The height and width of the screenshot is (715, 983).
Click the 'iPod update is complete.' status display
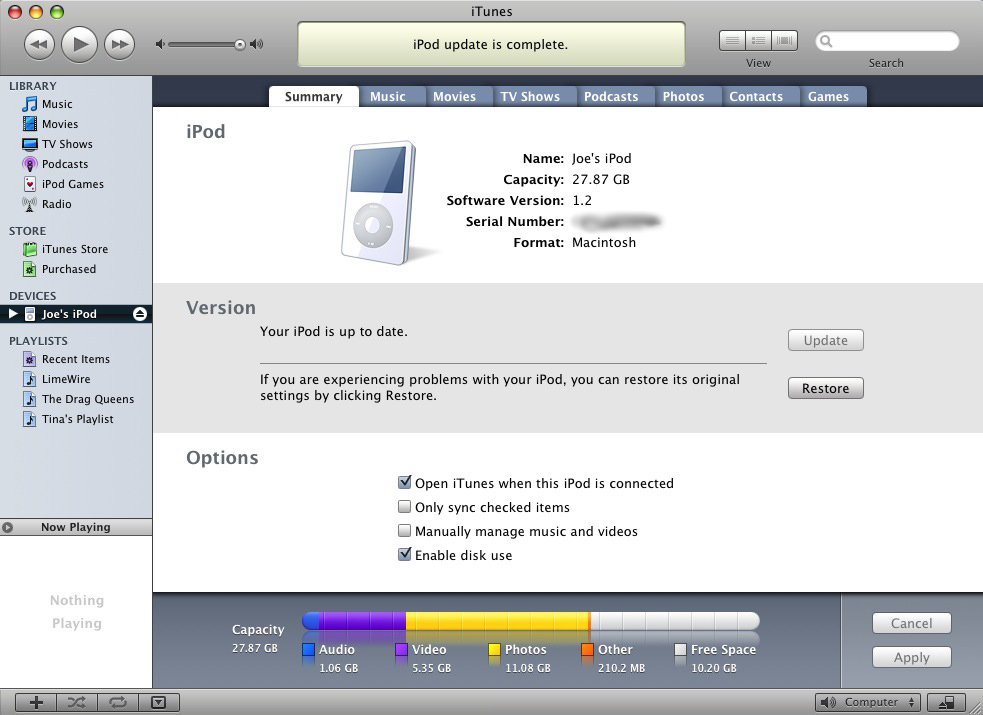tap(491, 44)
